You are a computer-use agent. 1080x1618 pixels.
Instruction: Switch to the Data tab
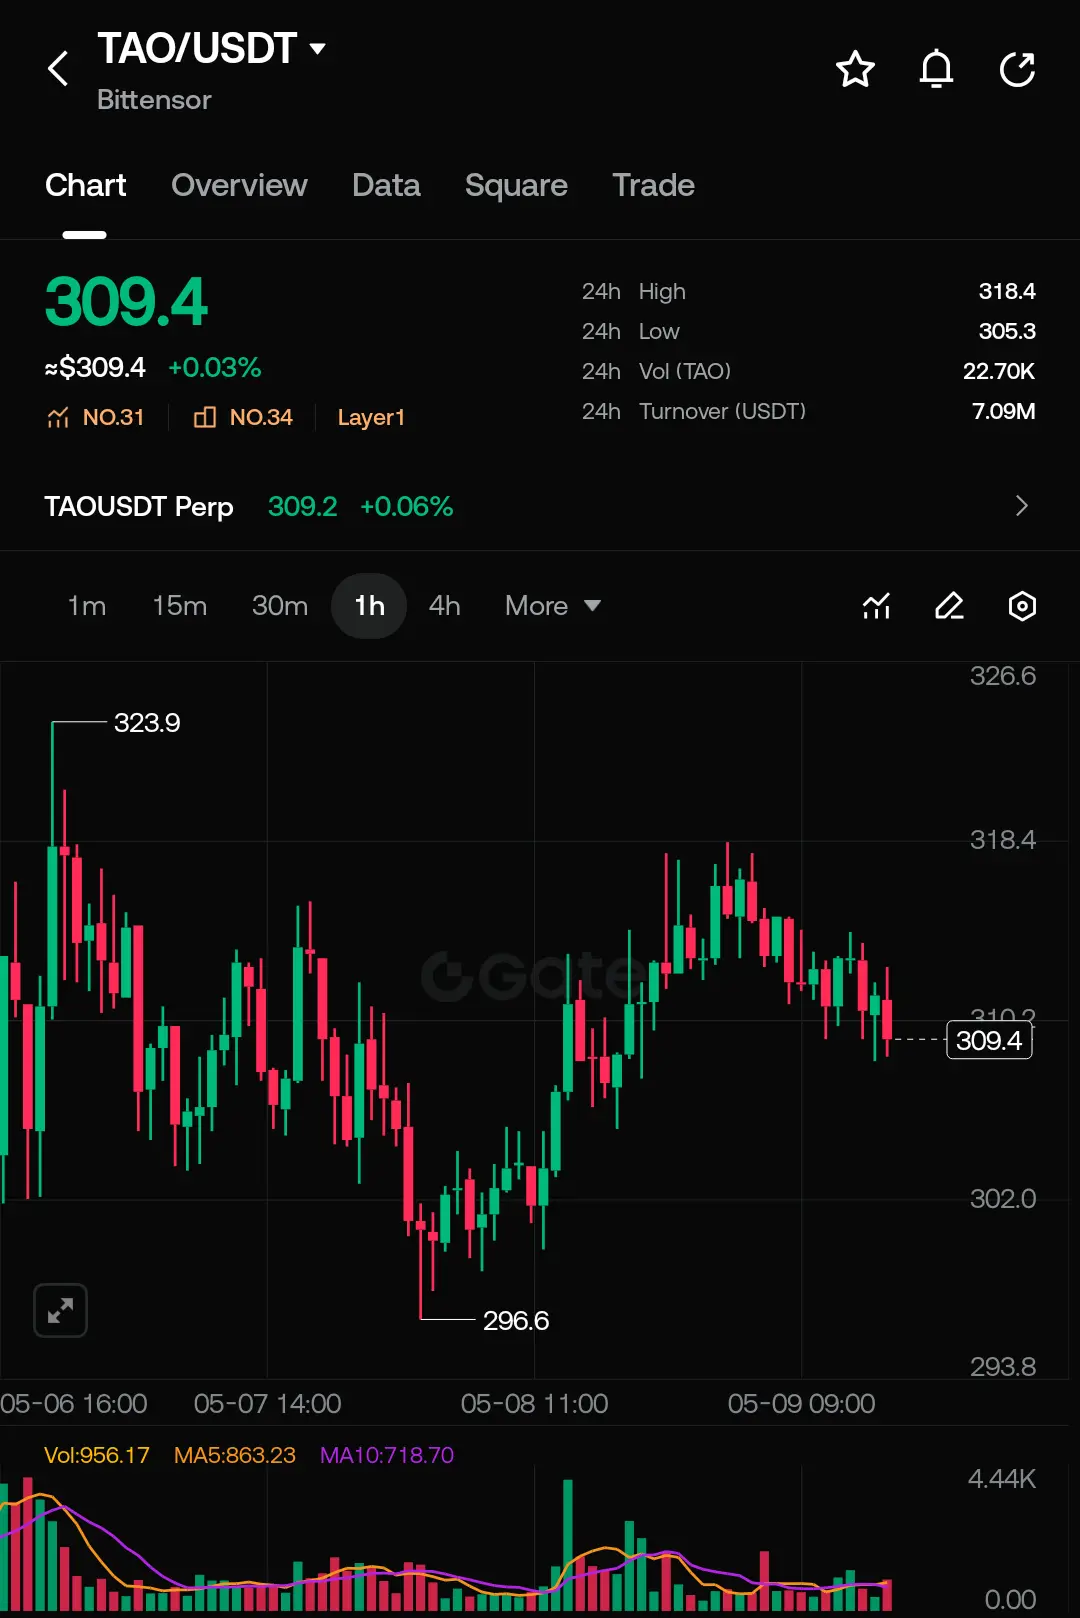(x=386, y=185)
